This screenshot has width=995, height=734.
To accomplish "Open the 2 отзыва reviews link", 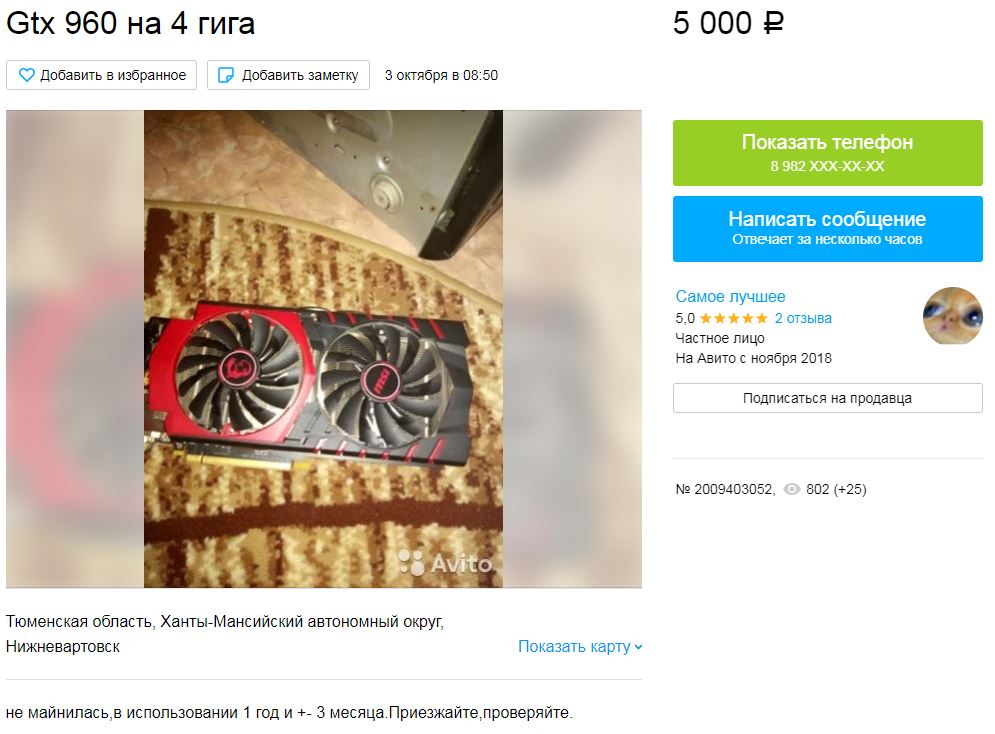I will (803, 318).
